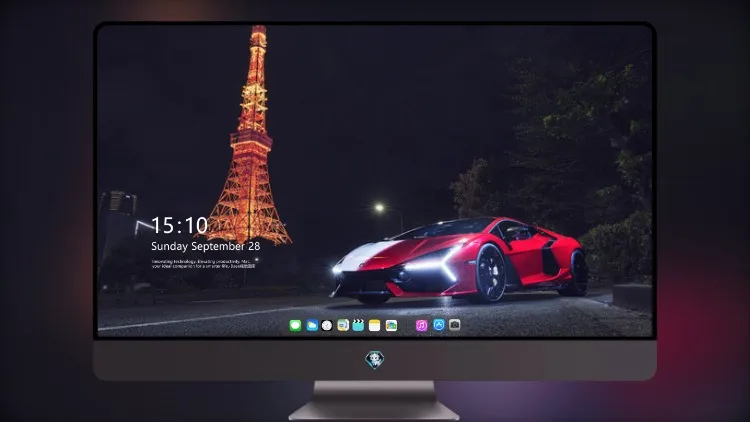
Task: Open the blue App Store icon
Action: pyautogui.click(x=439, y=325)
